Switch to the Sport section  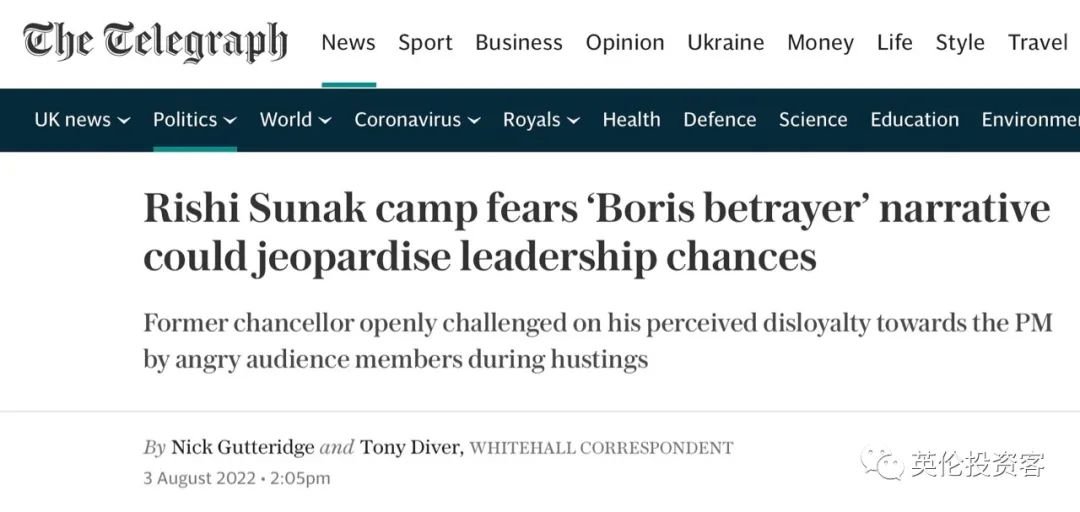[425, 43]
